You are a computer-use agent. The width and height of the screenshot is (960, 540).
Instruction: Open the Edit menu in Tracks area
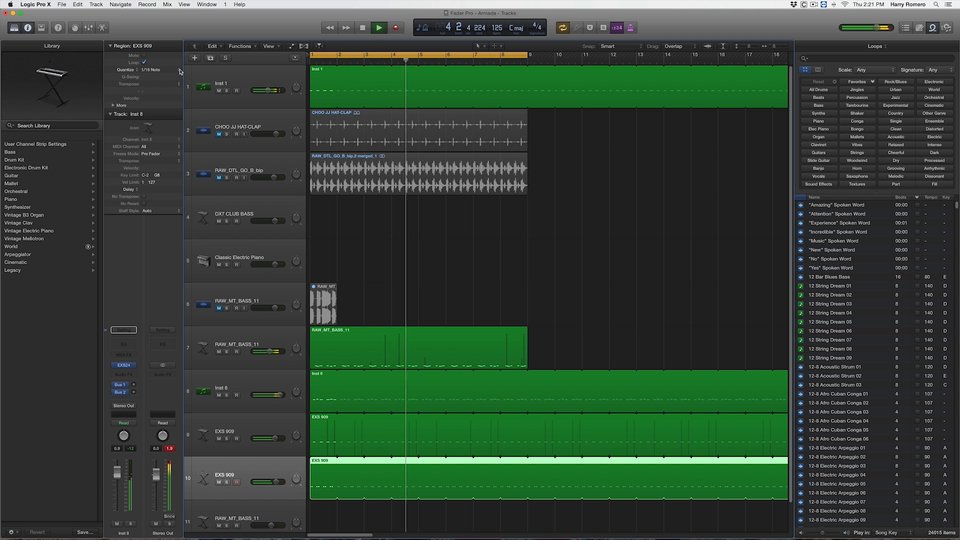214,46
